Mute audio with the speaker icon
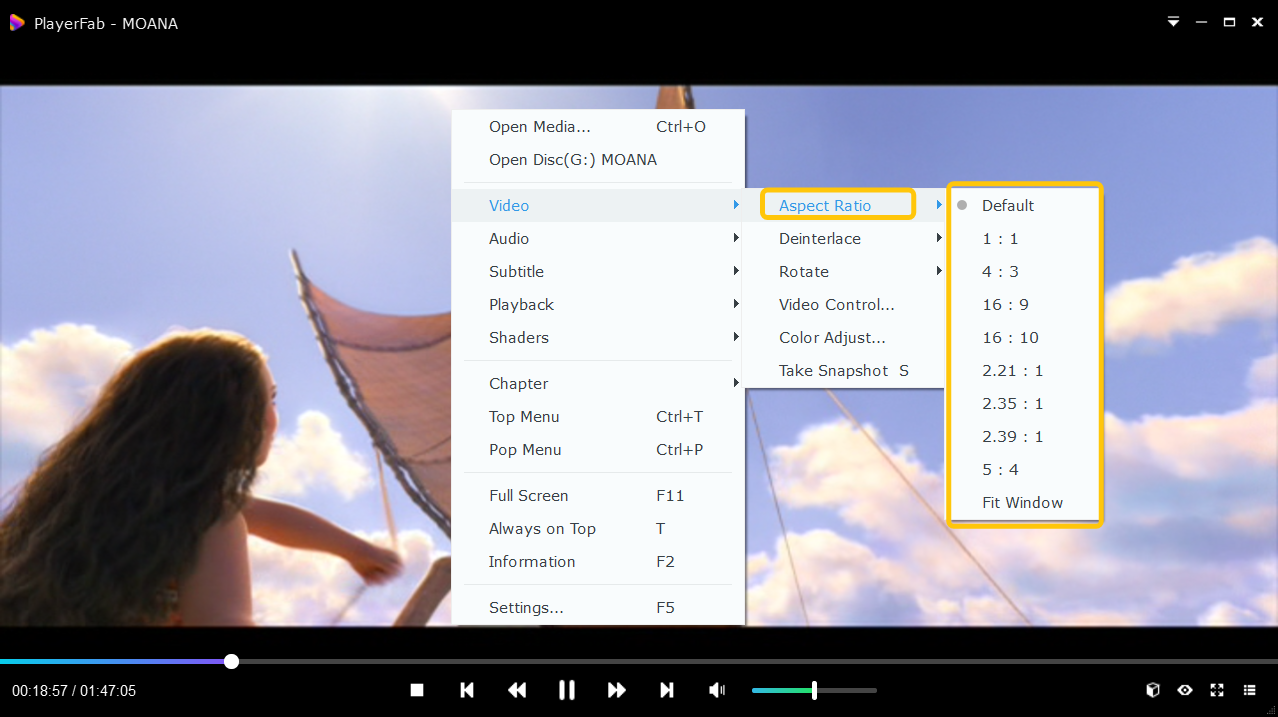 pyautogui.click(x=717, y=690)
